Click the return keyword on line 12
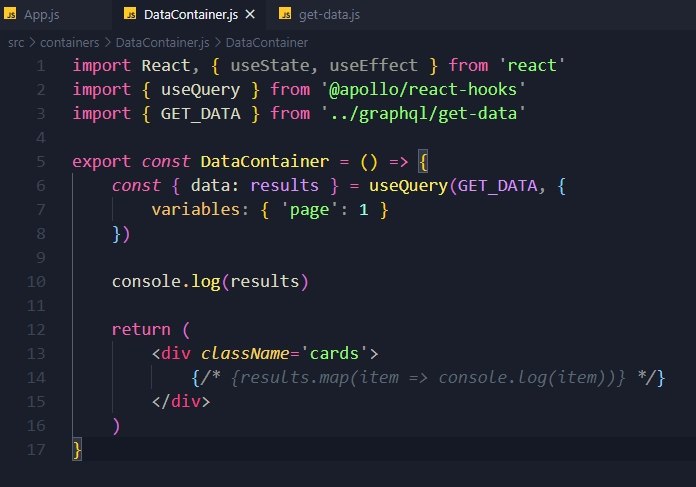 tap(141, 329)
